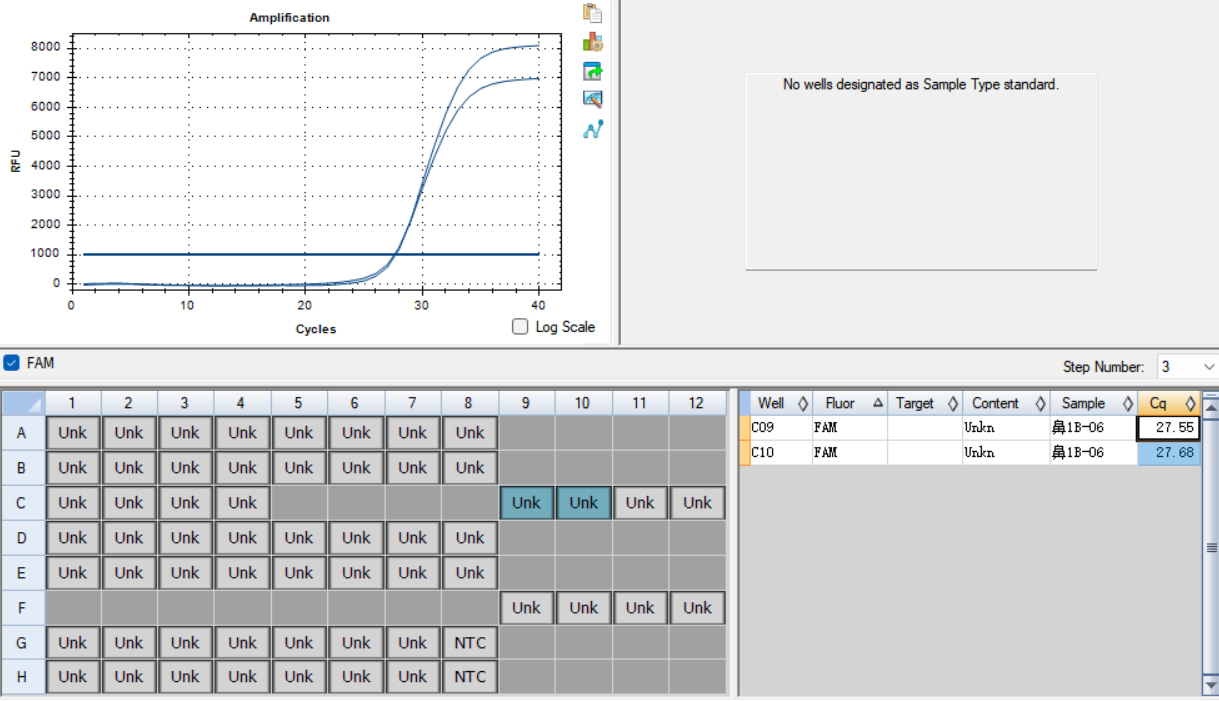Click the results table scrollbar grip
The height and width of the screenshot is (701, 1219).
pos(1211,547)
